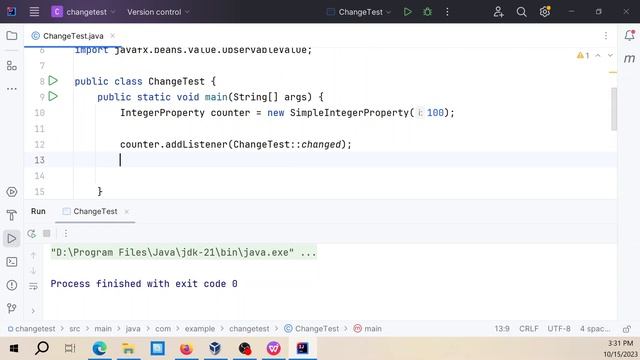Image resolution: width=640 pixels, height=360 pixels.
Task: Open the main hamburger menu
Action: 34,12
